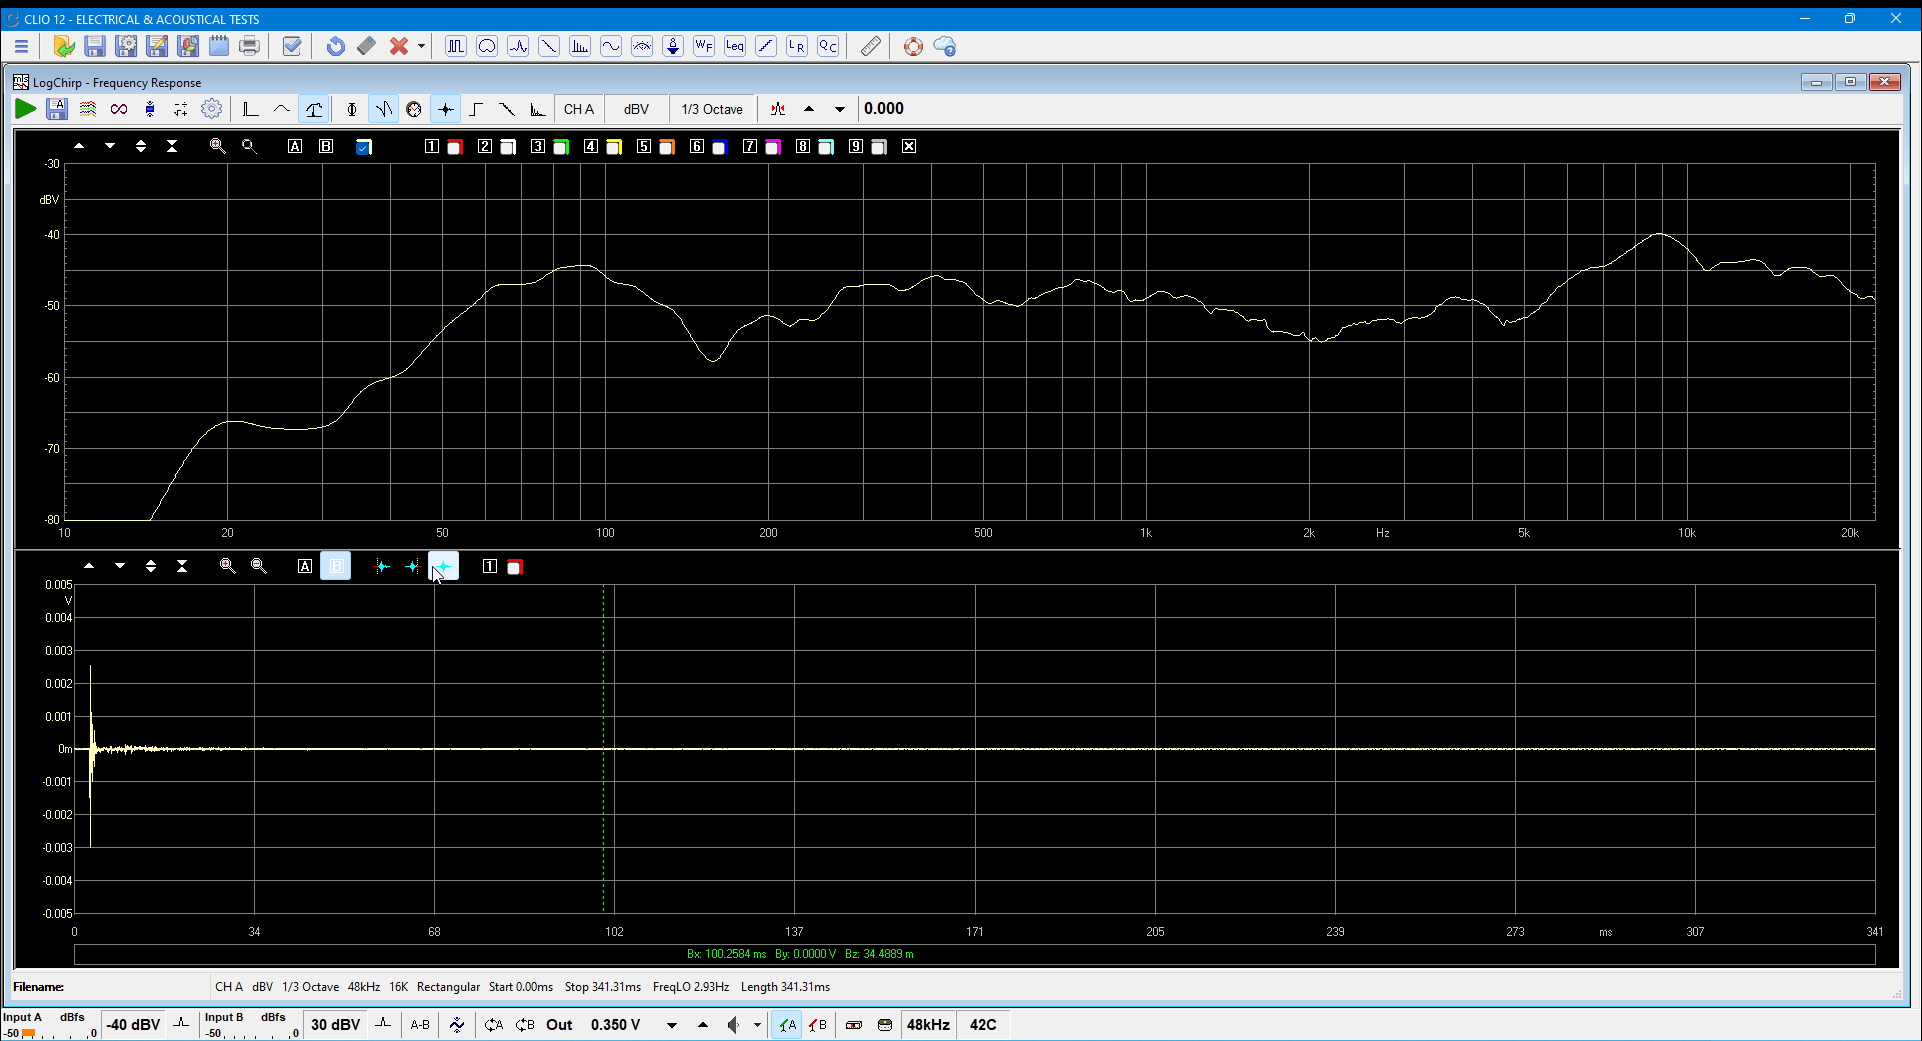Increase output level with up arrow
Screen dimensions: 1922x1041
pyautogui.click(x=703, y=1025)
